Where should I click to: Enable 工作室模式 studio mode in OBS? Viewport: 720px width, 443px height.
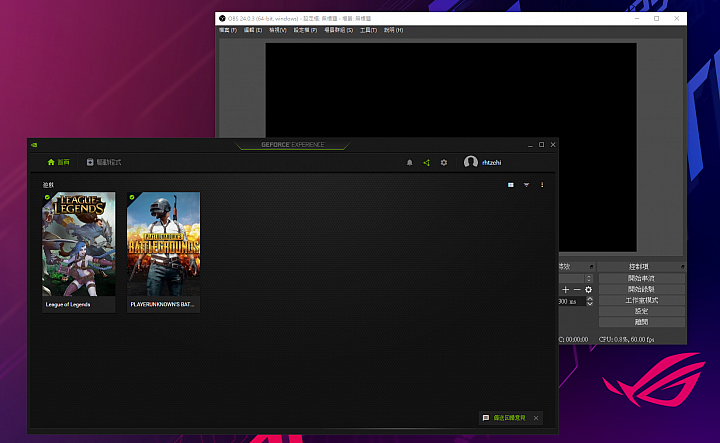(641, 300)
